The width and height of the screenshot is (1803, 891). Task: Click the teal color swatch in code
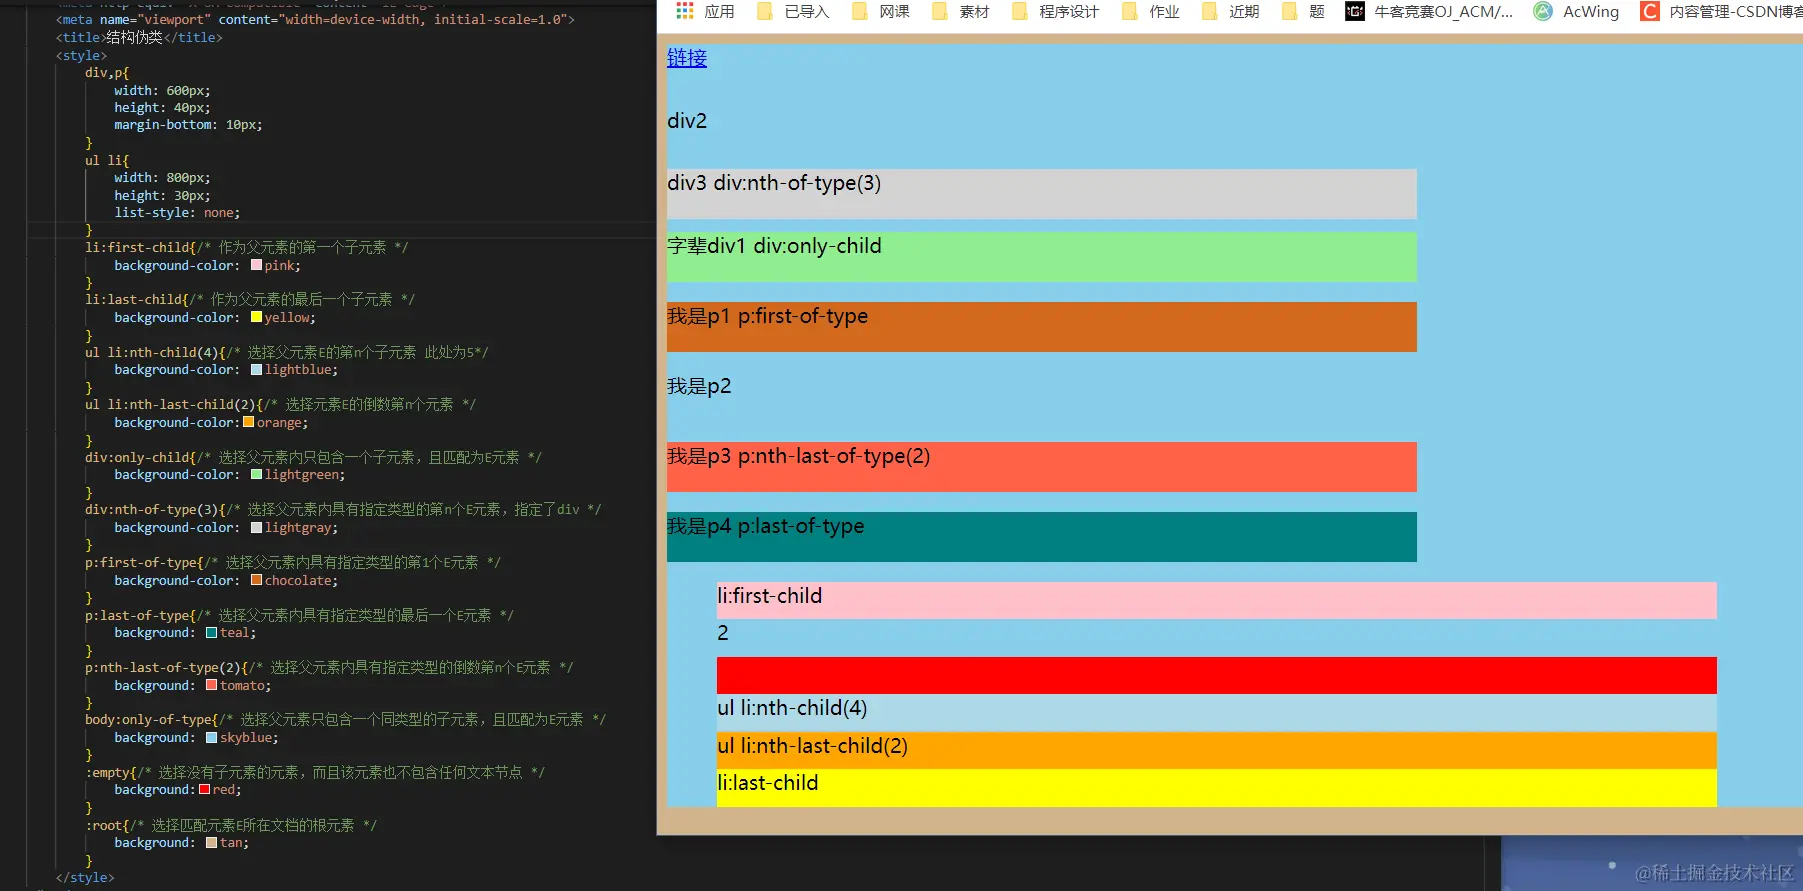pos(212,632)
